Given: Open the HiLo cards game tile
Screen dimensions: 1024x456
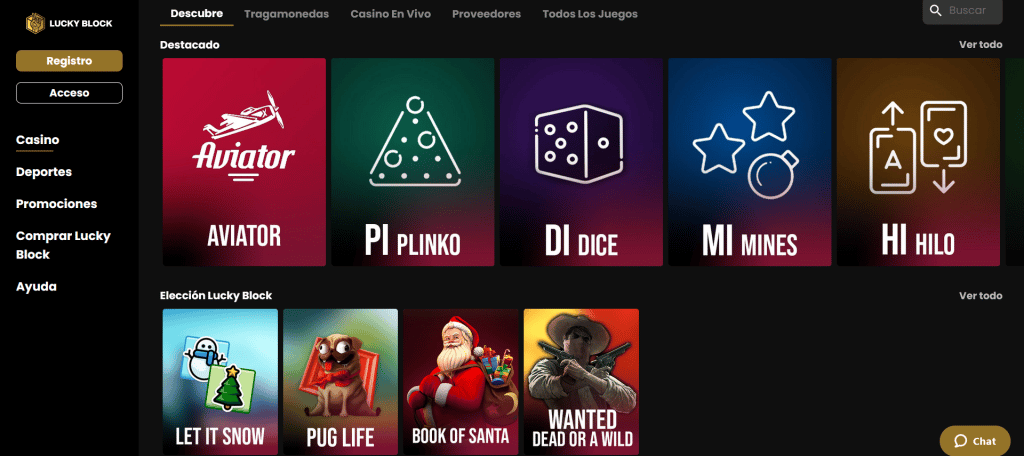Looking at the screenshot, I should (918, 162).
